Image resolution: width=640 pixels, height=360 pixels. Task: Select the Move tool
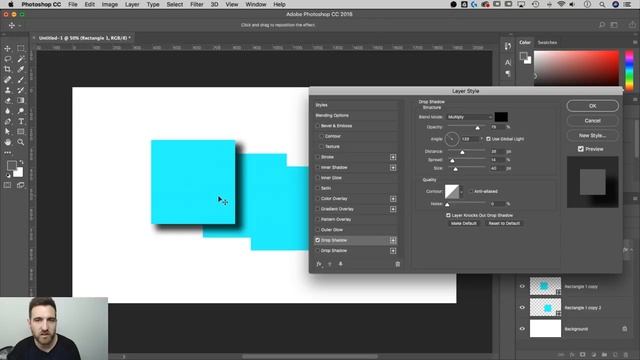(x=7, y=48)
